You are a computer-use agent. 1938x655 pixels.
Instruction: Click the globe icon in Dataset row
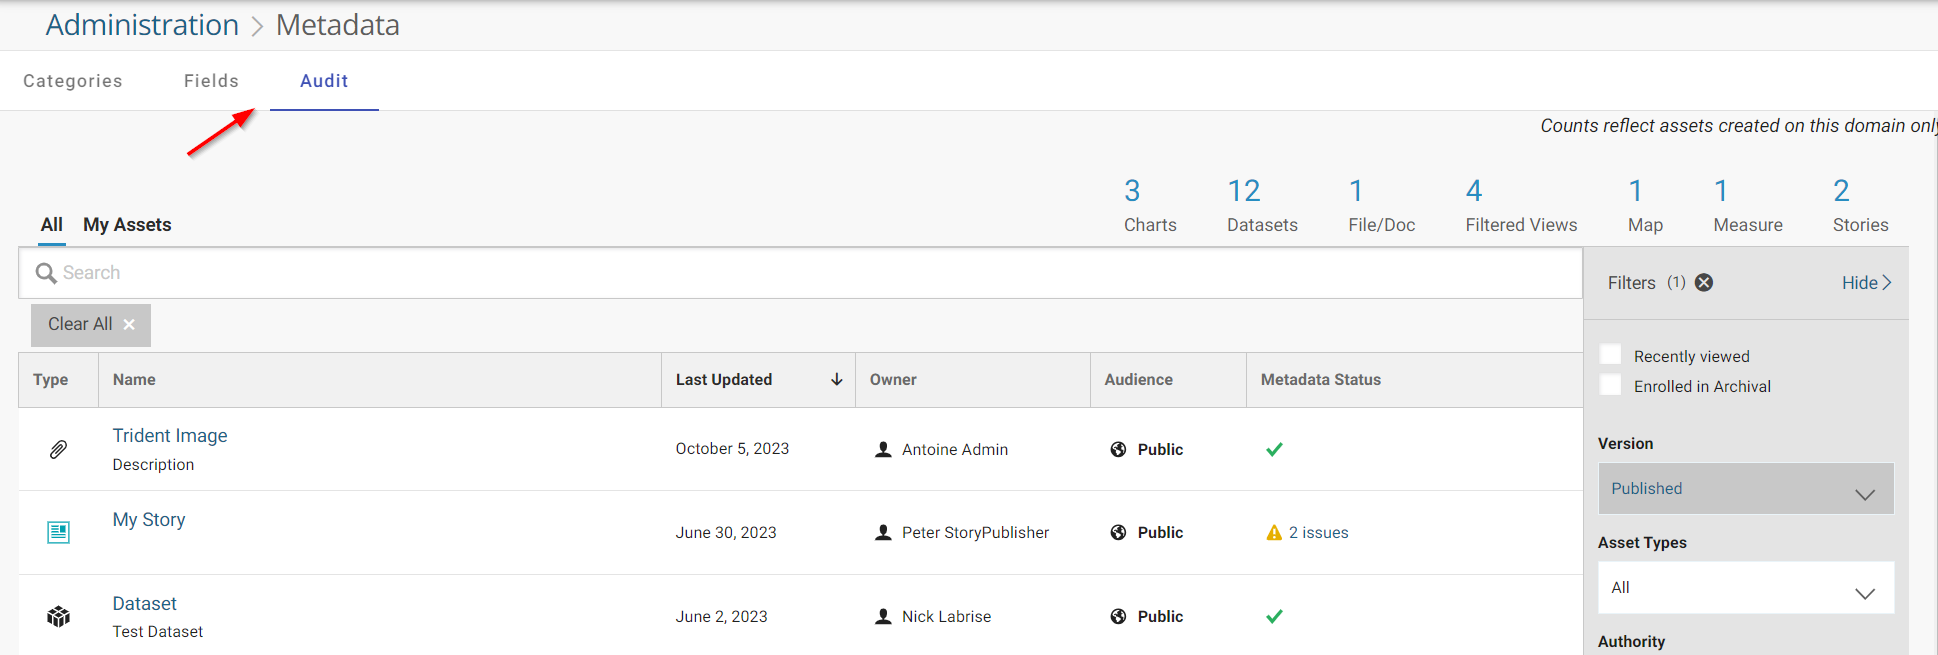[1119, 617]
